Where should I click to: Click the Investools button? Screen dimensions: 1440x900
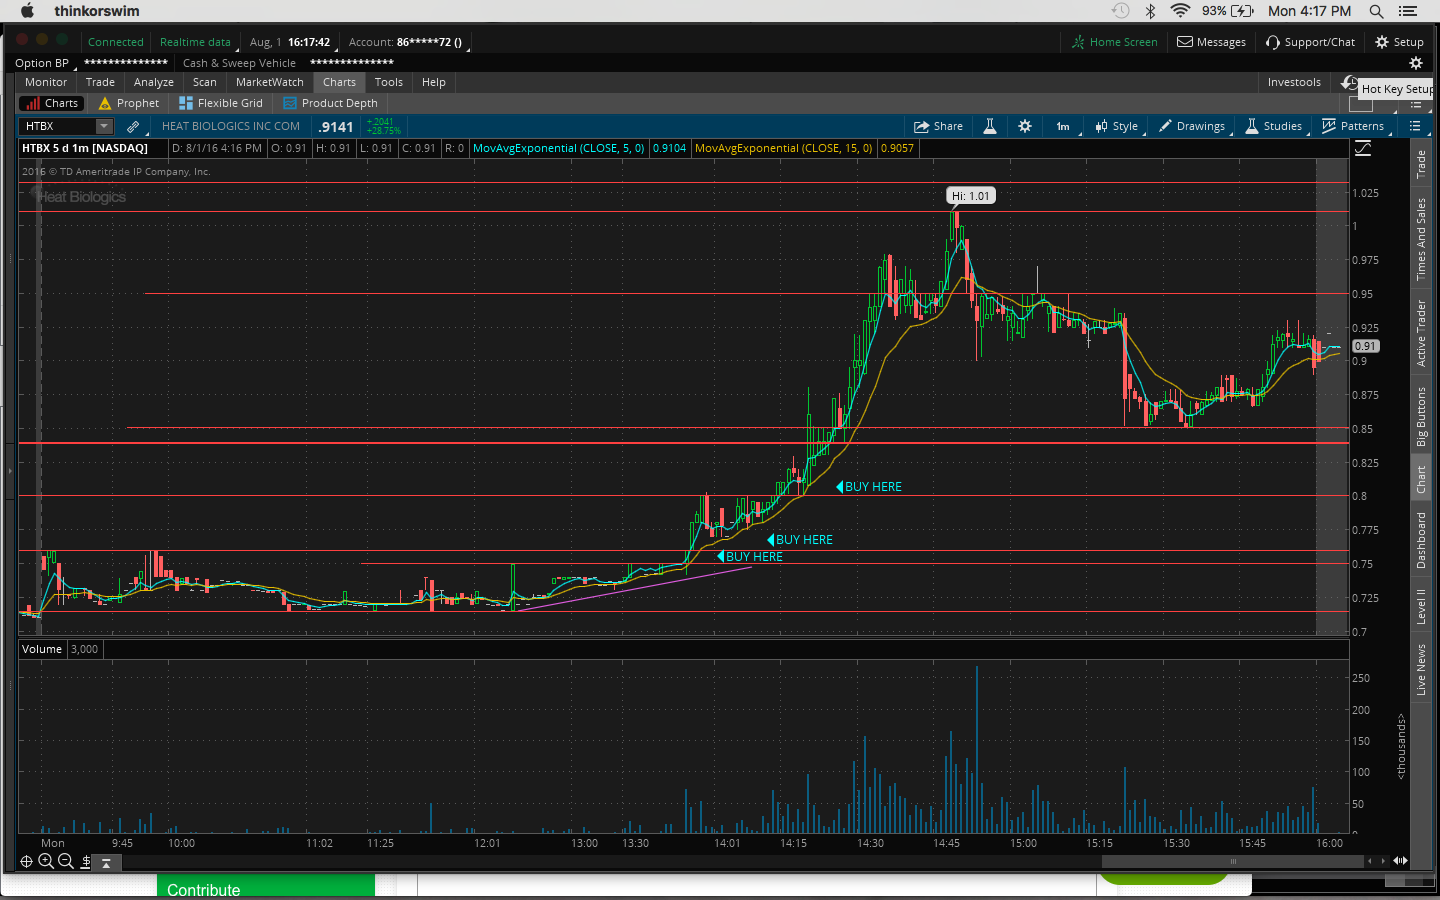[1294, 82]
